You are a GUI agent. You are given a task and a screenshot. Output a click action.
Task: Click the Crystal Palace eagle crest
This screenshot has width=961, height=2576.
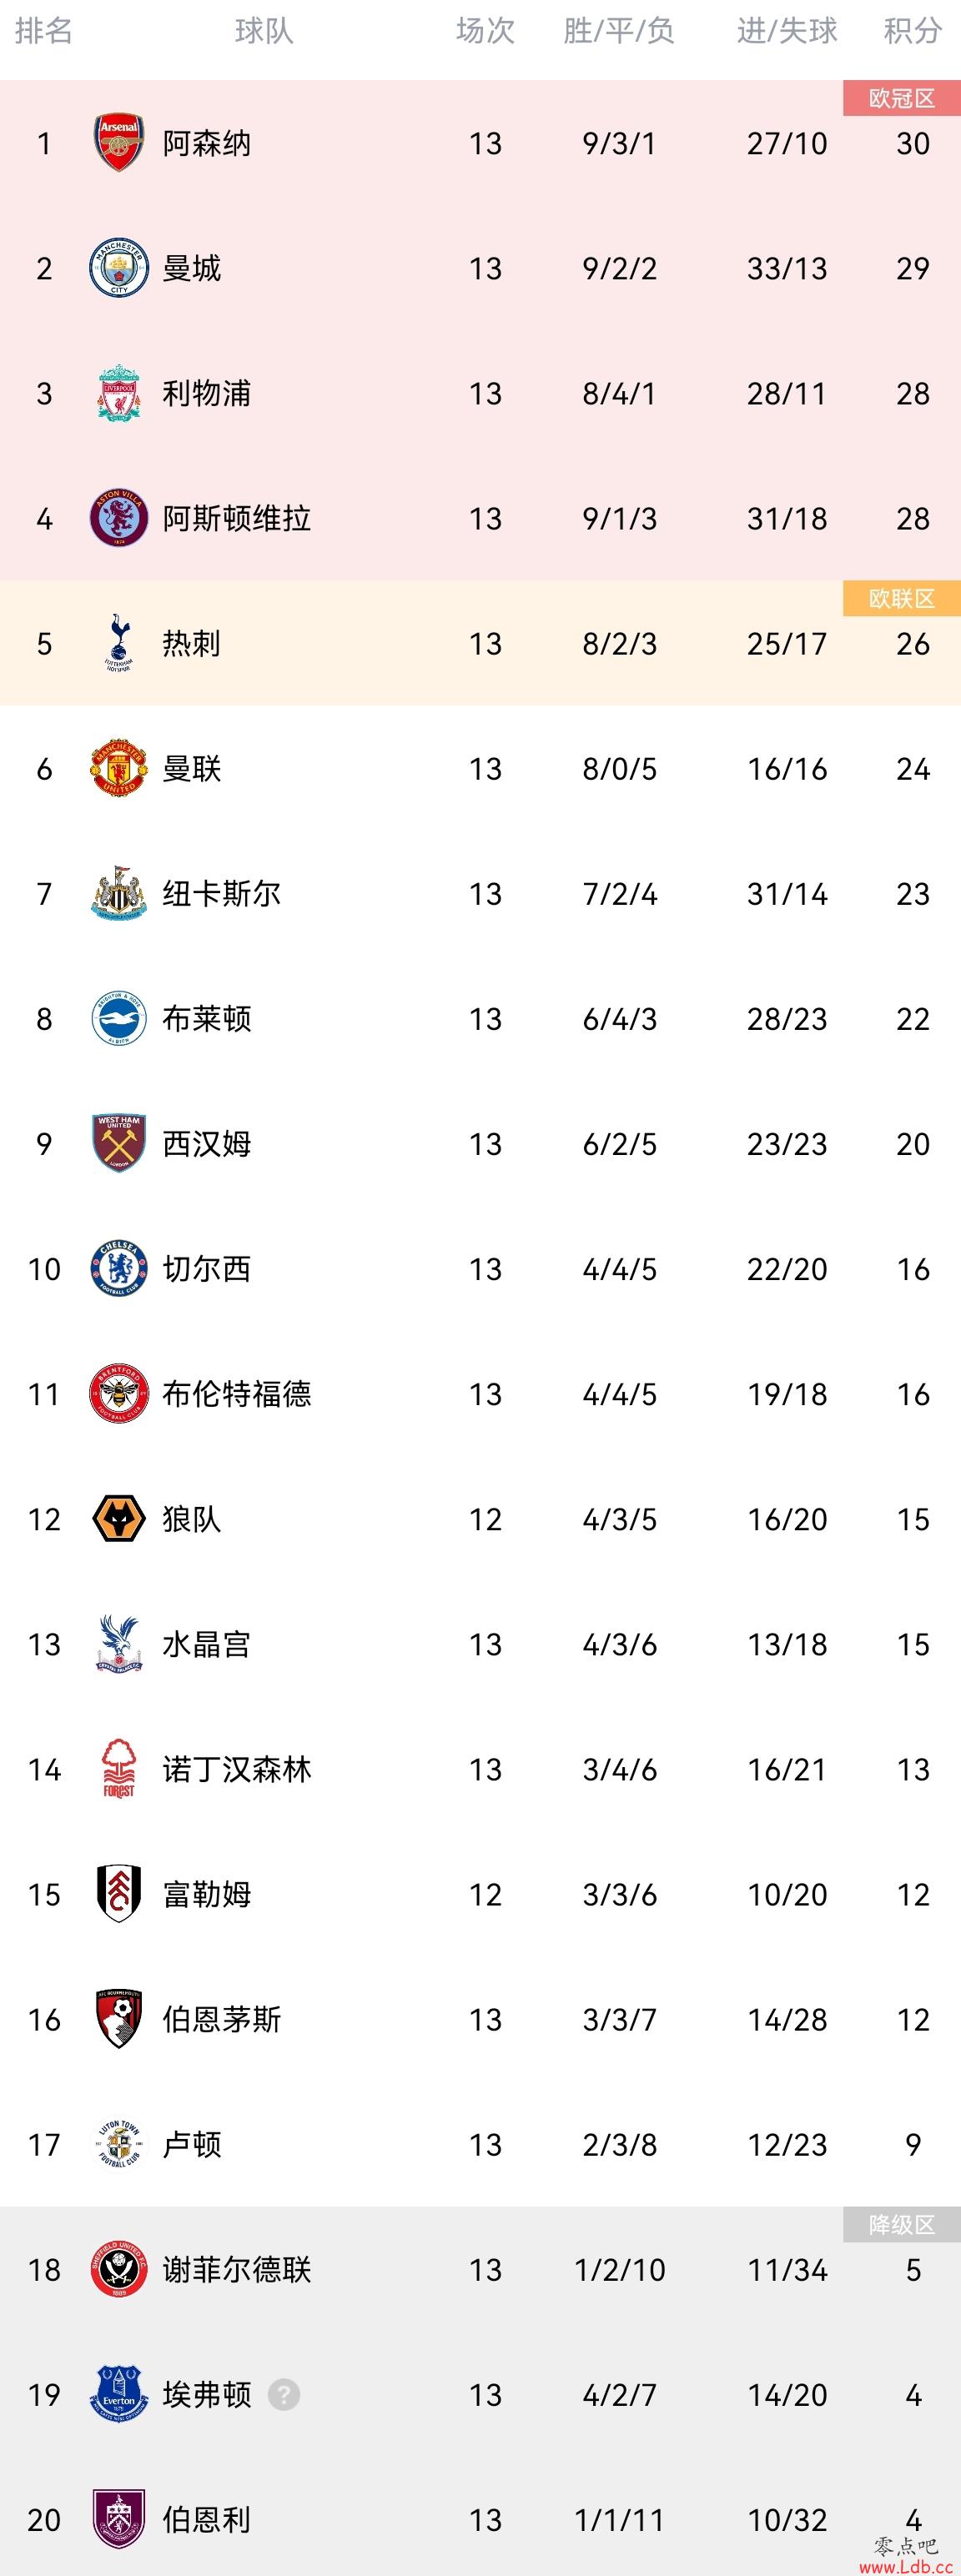point(119,1644)
